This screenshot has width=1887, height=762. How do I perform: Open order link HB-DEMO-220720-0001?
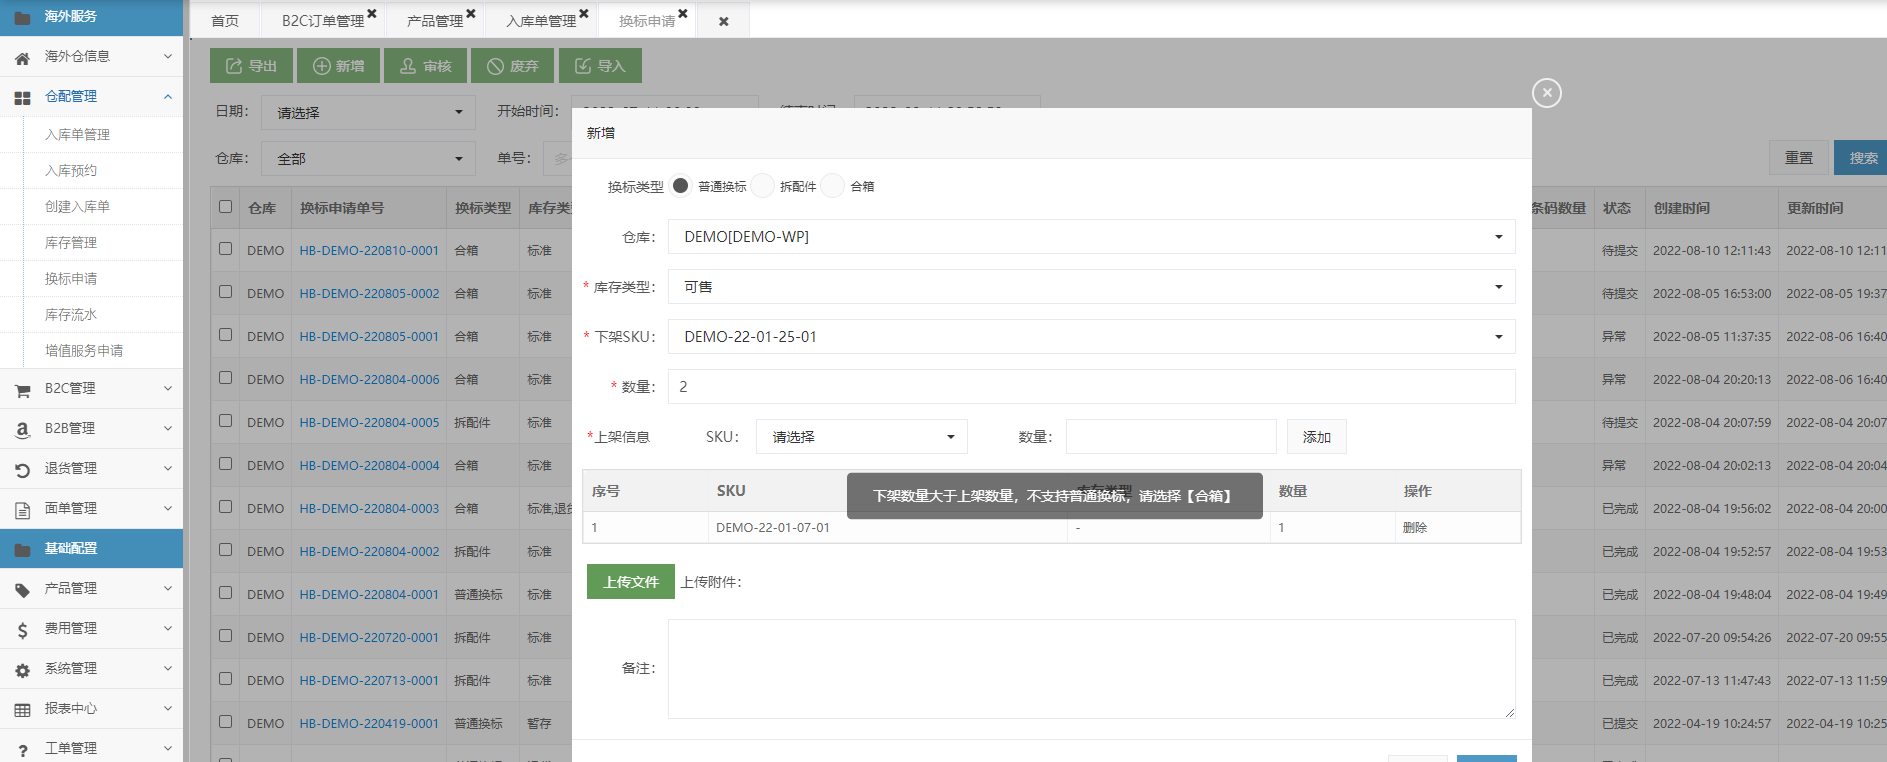pos(369,637)
